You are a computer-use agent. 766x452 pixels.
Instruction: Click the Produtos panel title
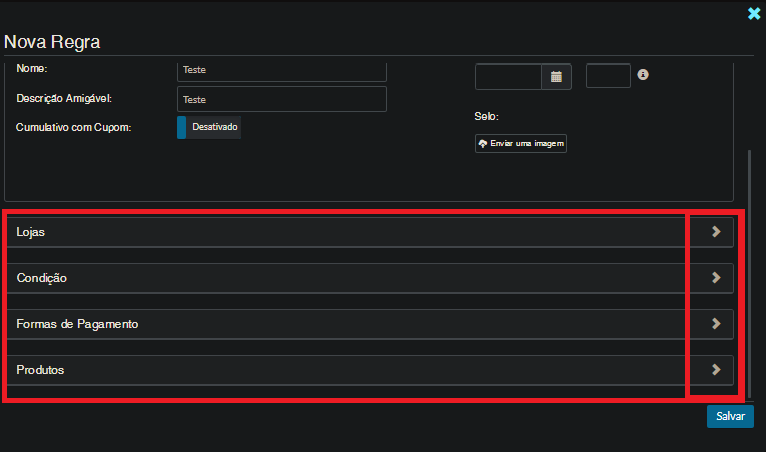[x=40, y=370]
